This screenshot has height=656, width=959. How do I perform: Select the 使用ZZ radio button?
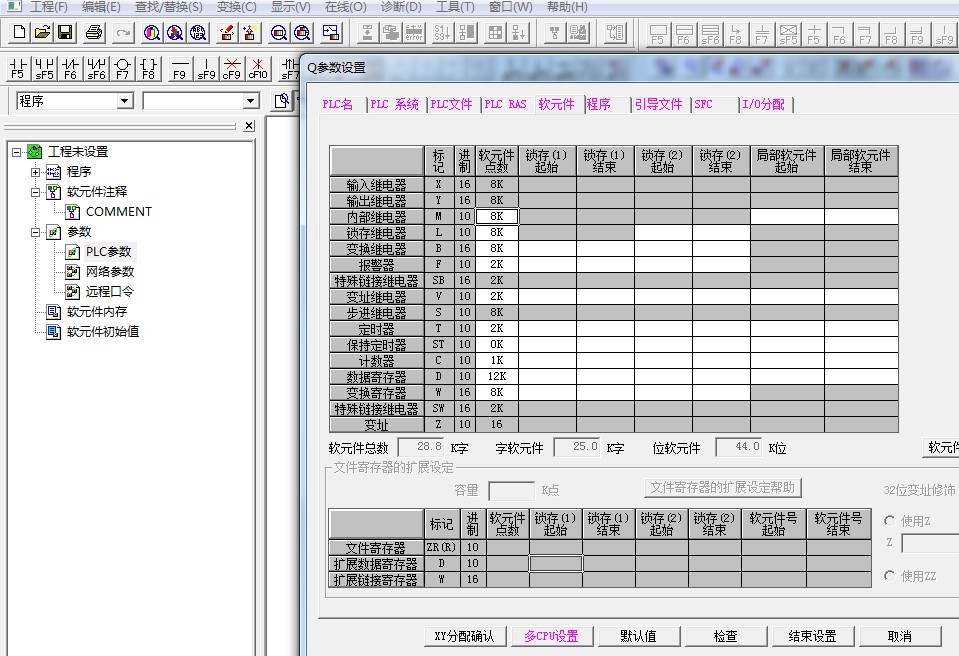889,576
